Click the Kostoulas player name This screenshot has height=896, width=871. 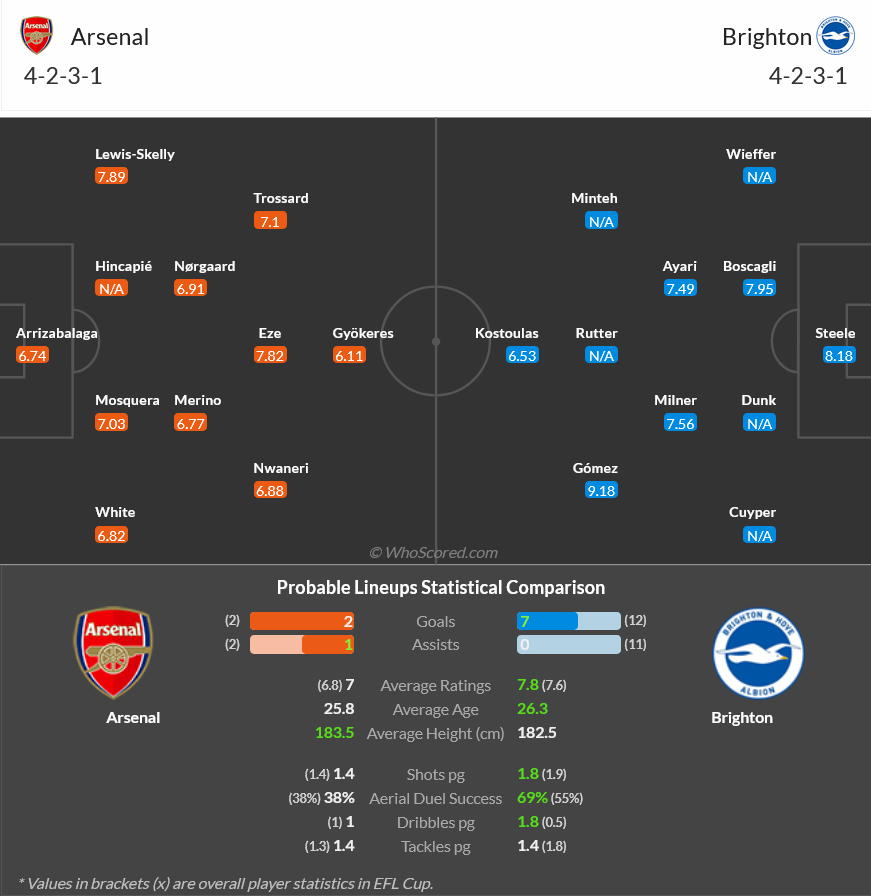507,333
